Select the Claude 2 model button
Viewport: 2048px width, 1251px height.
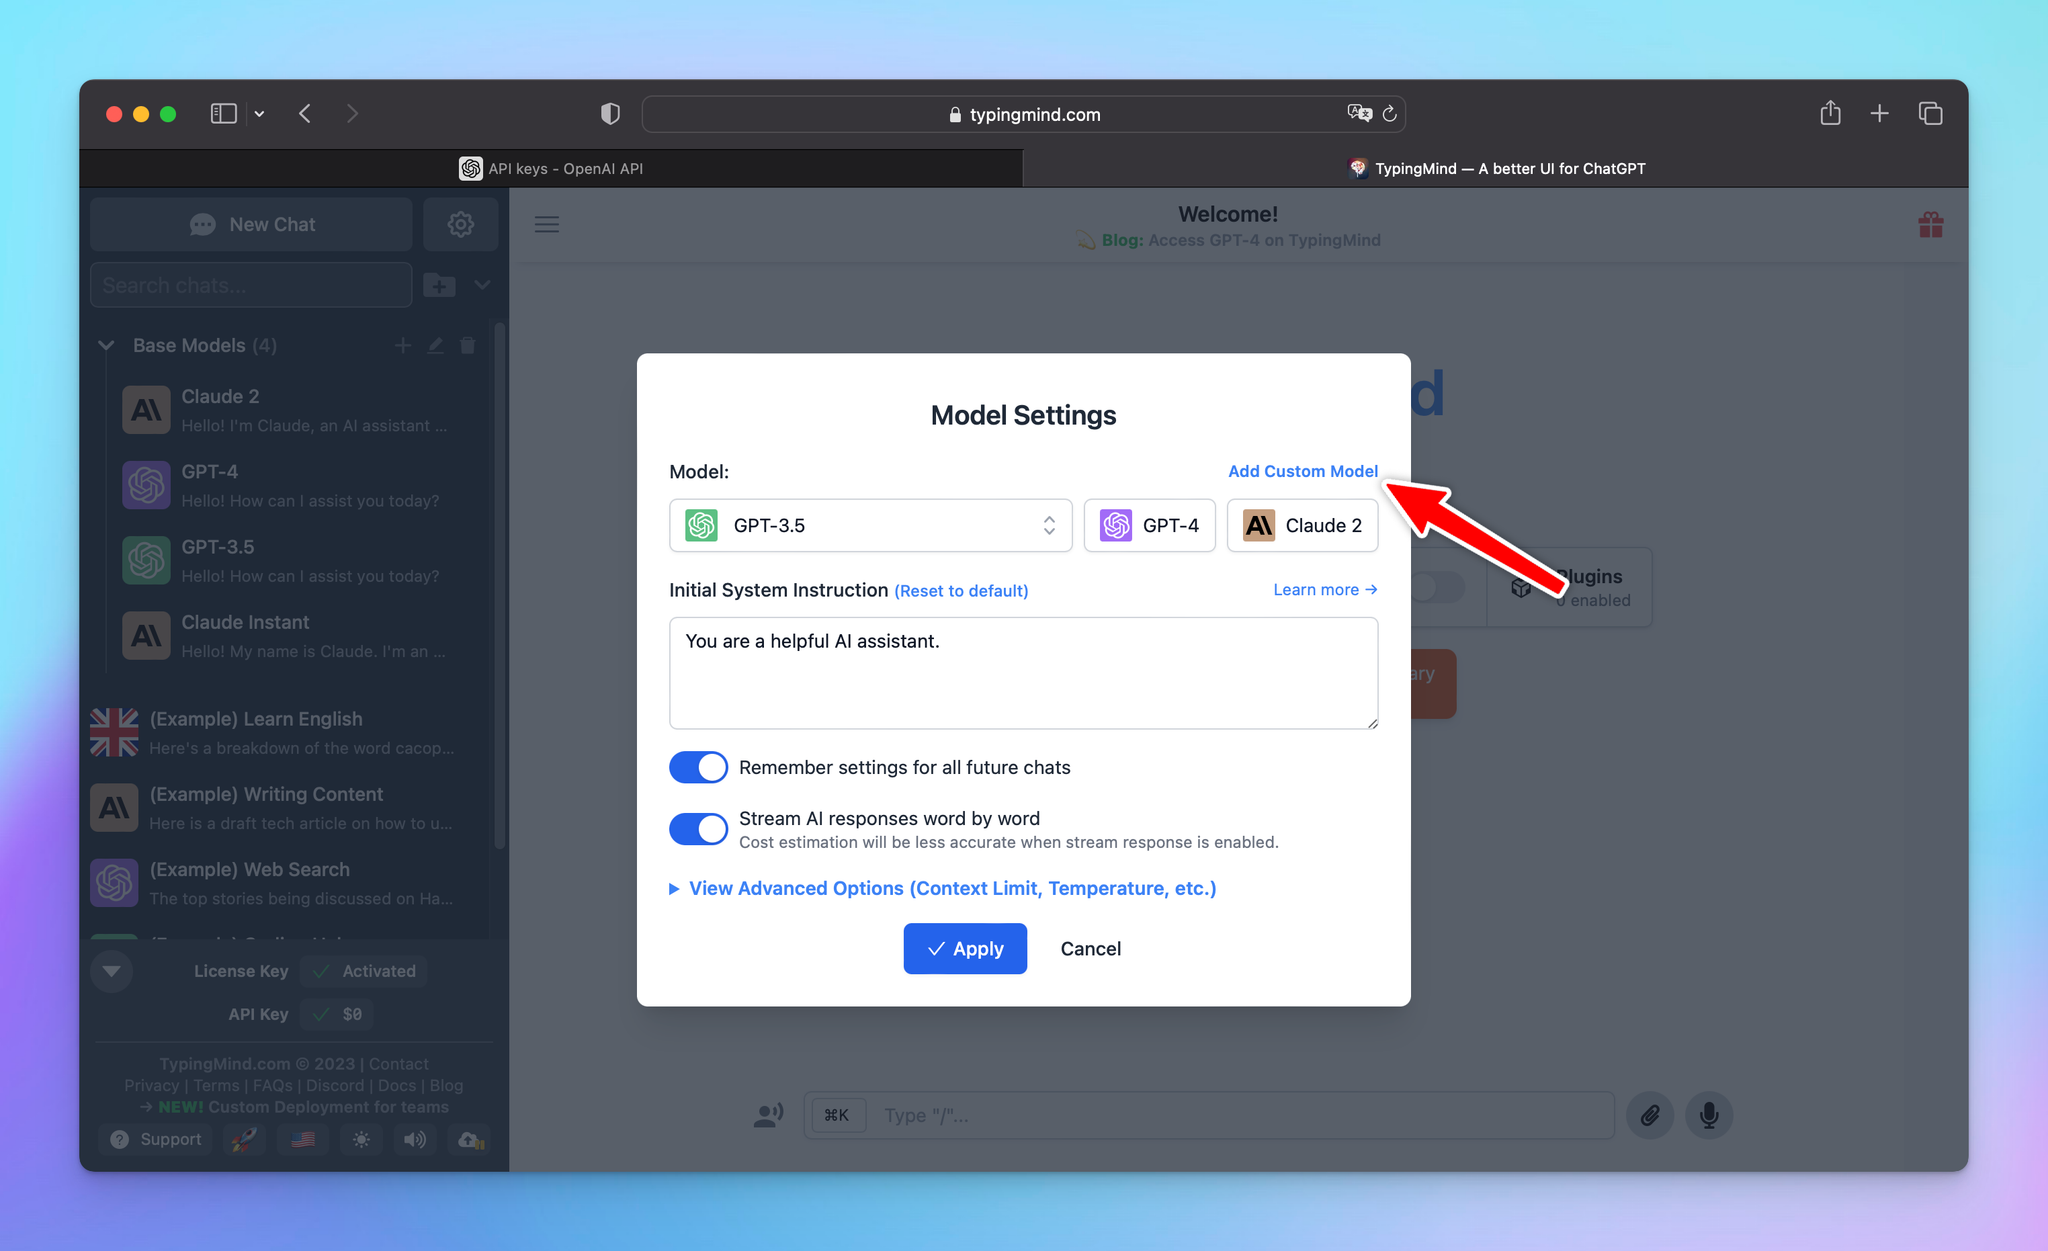coord(1302,525)
